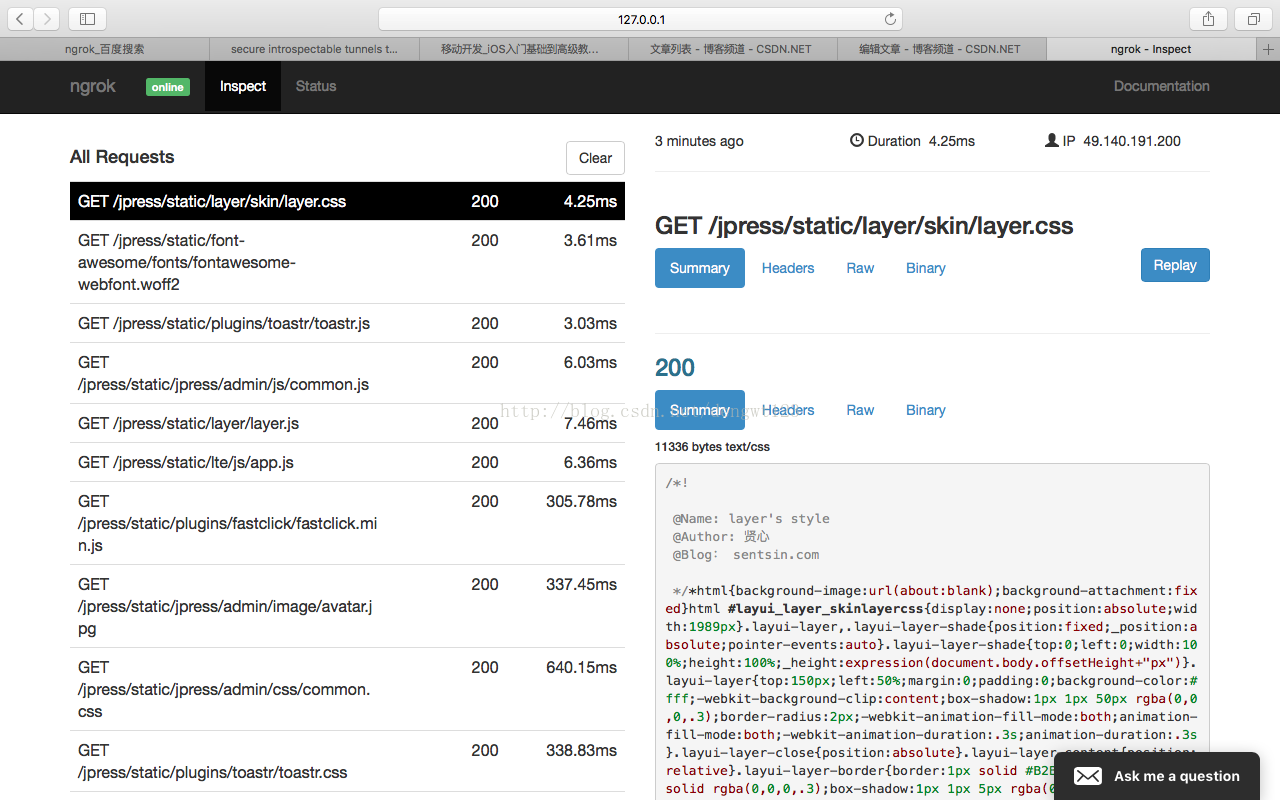This screenshot has height=800, width=1280.
Task: Open the Headers tab under the GET heading
Action: tap(788, 268)
